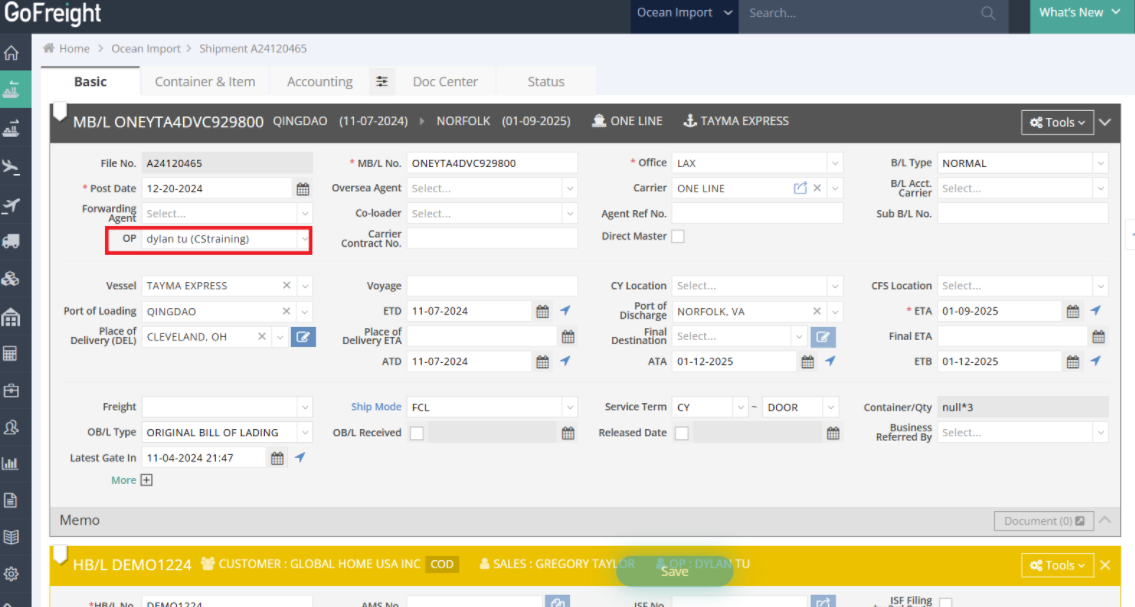Click the Ocean Import breadcrumb link
Screen dimensions: 1135x607
(146, 48)
